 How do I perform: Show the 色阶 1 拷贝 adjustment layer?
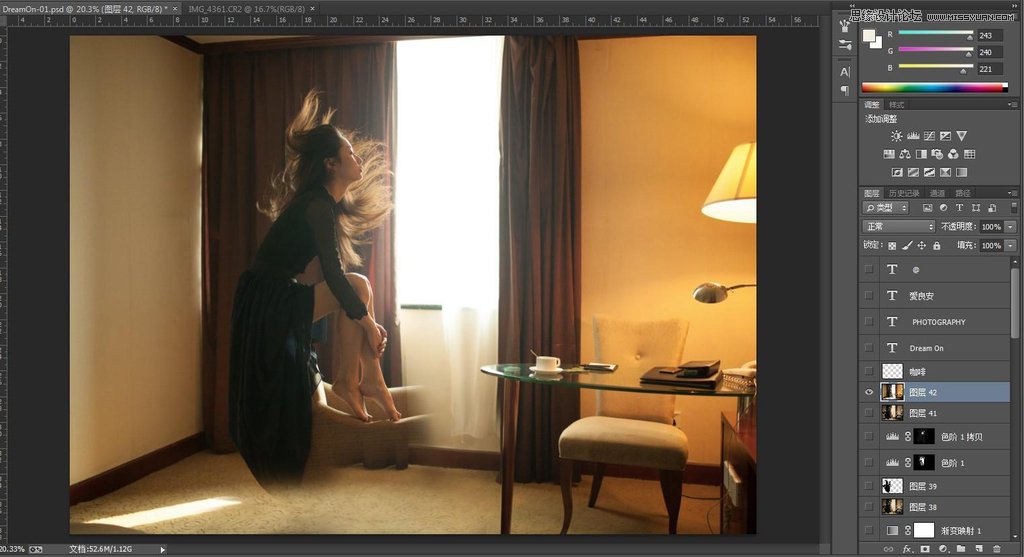coord(869,436)
